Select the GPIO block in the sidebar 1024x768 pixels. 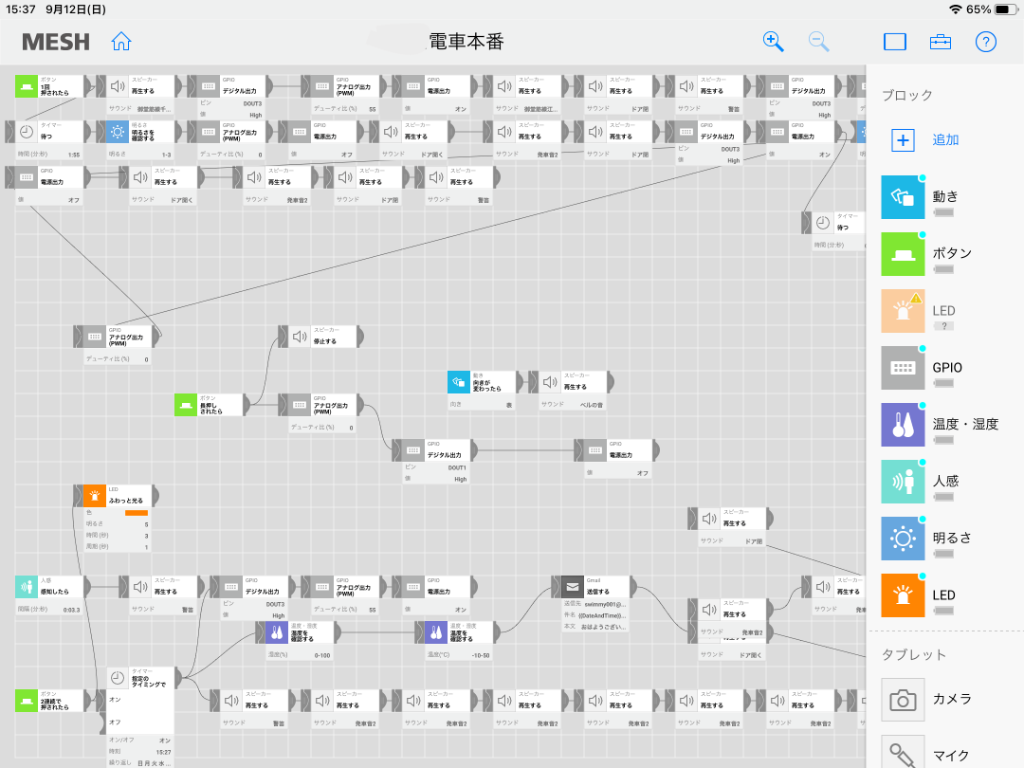(903, 368)
